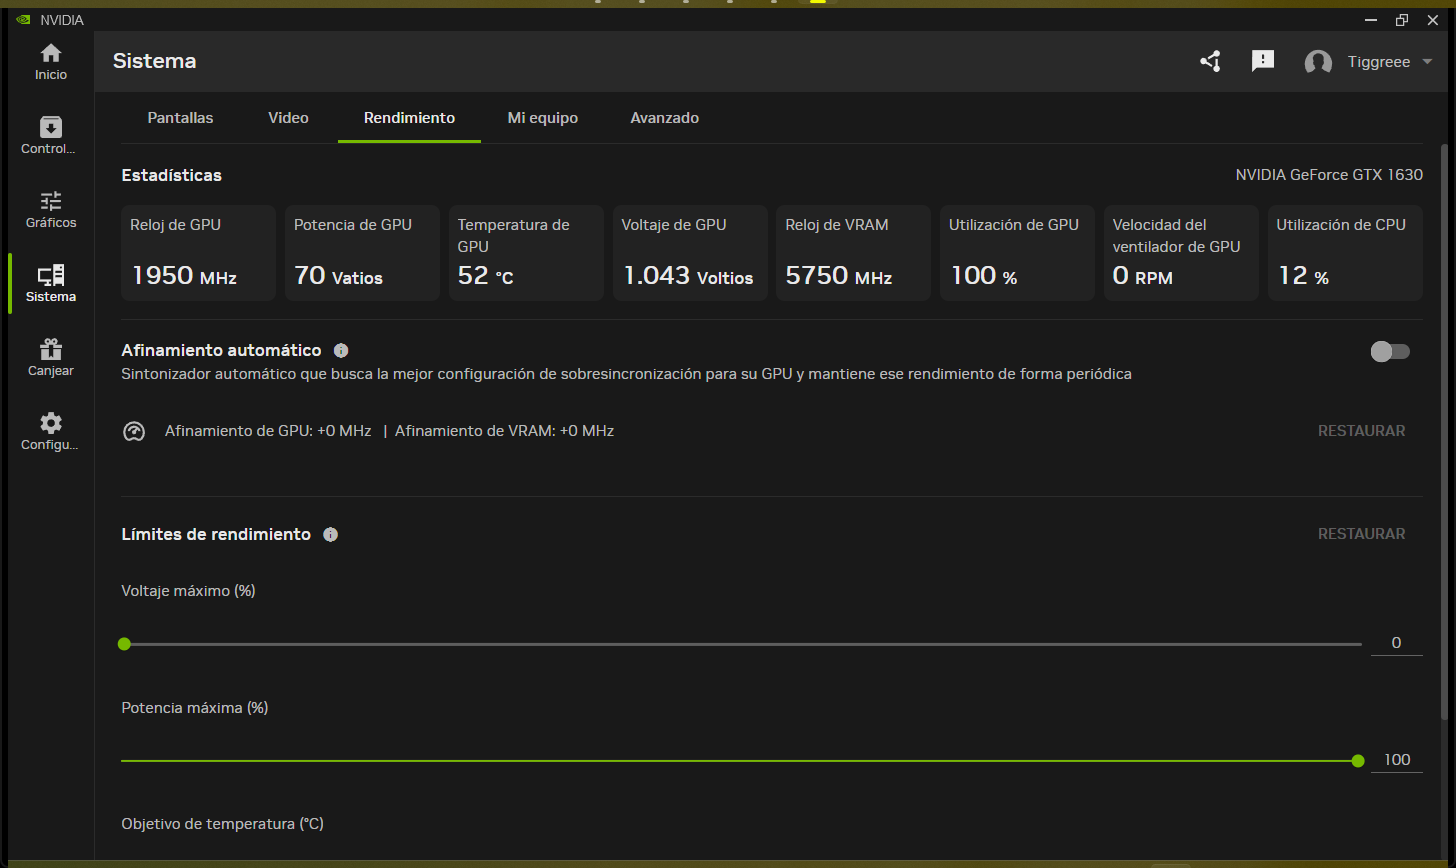Viewport: 1456px width, 868px height.
Task: Click the Voltaje máximo slider handle
Action: click(x=124, y=644)
